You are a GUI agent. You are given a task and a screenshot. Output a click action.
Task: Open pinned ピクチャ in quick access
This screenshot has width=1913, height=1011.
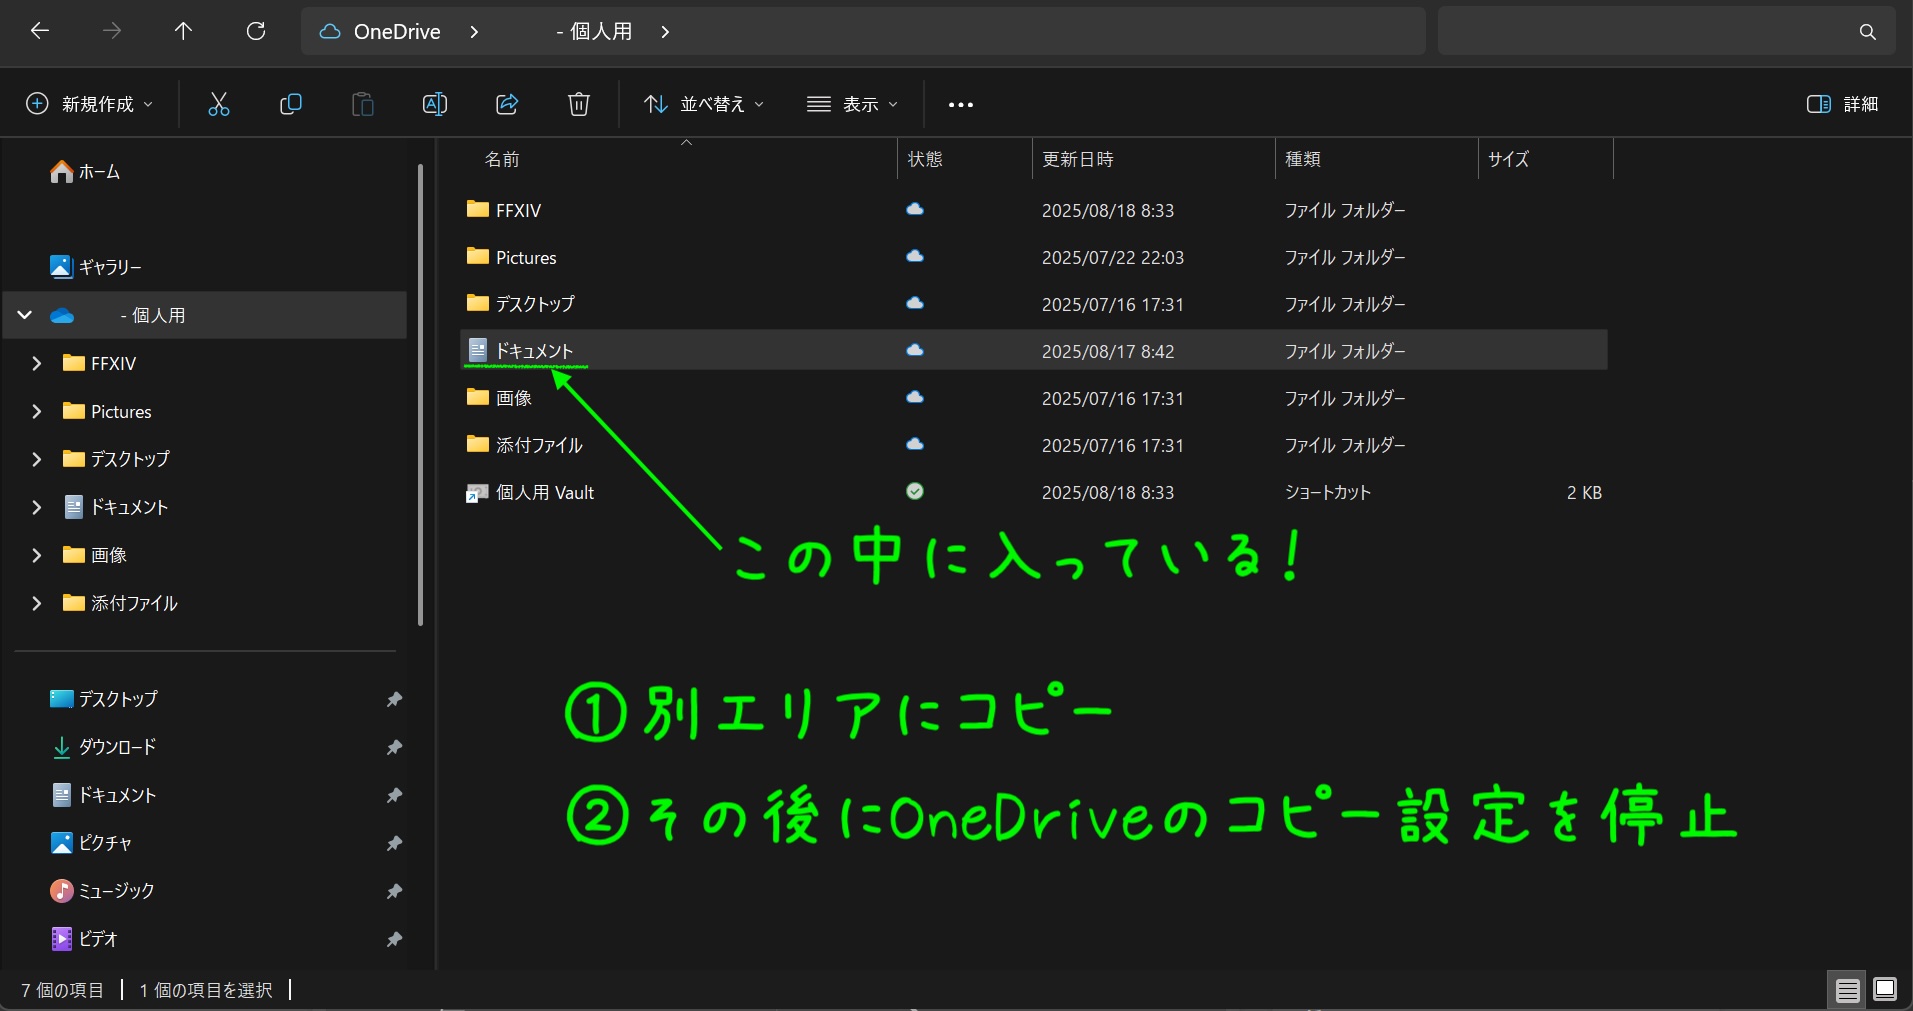[x=91, y=843]
